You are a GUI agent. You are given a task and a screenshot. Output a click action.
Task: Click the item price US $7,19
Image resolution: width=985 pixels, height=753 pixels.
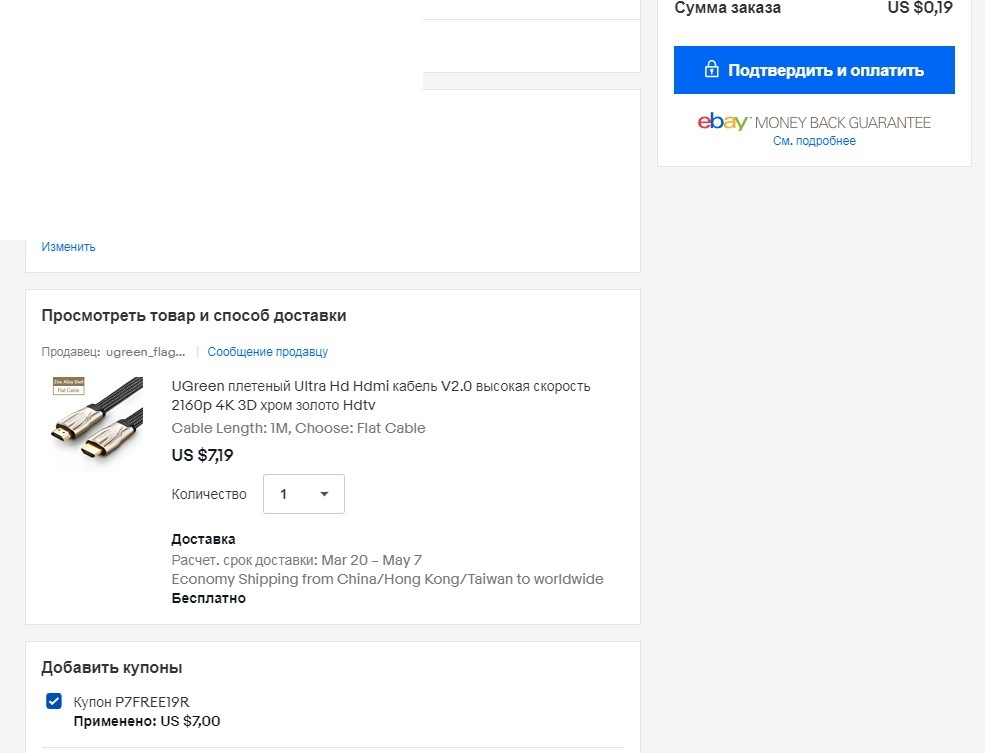[x=202, y=455]
